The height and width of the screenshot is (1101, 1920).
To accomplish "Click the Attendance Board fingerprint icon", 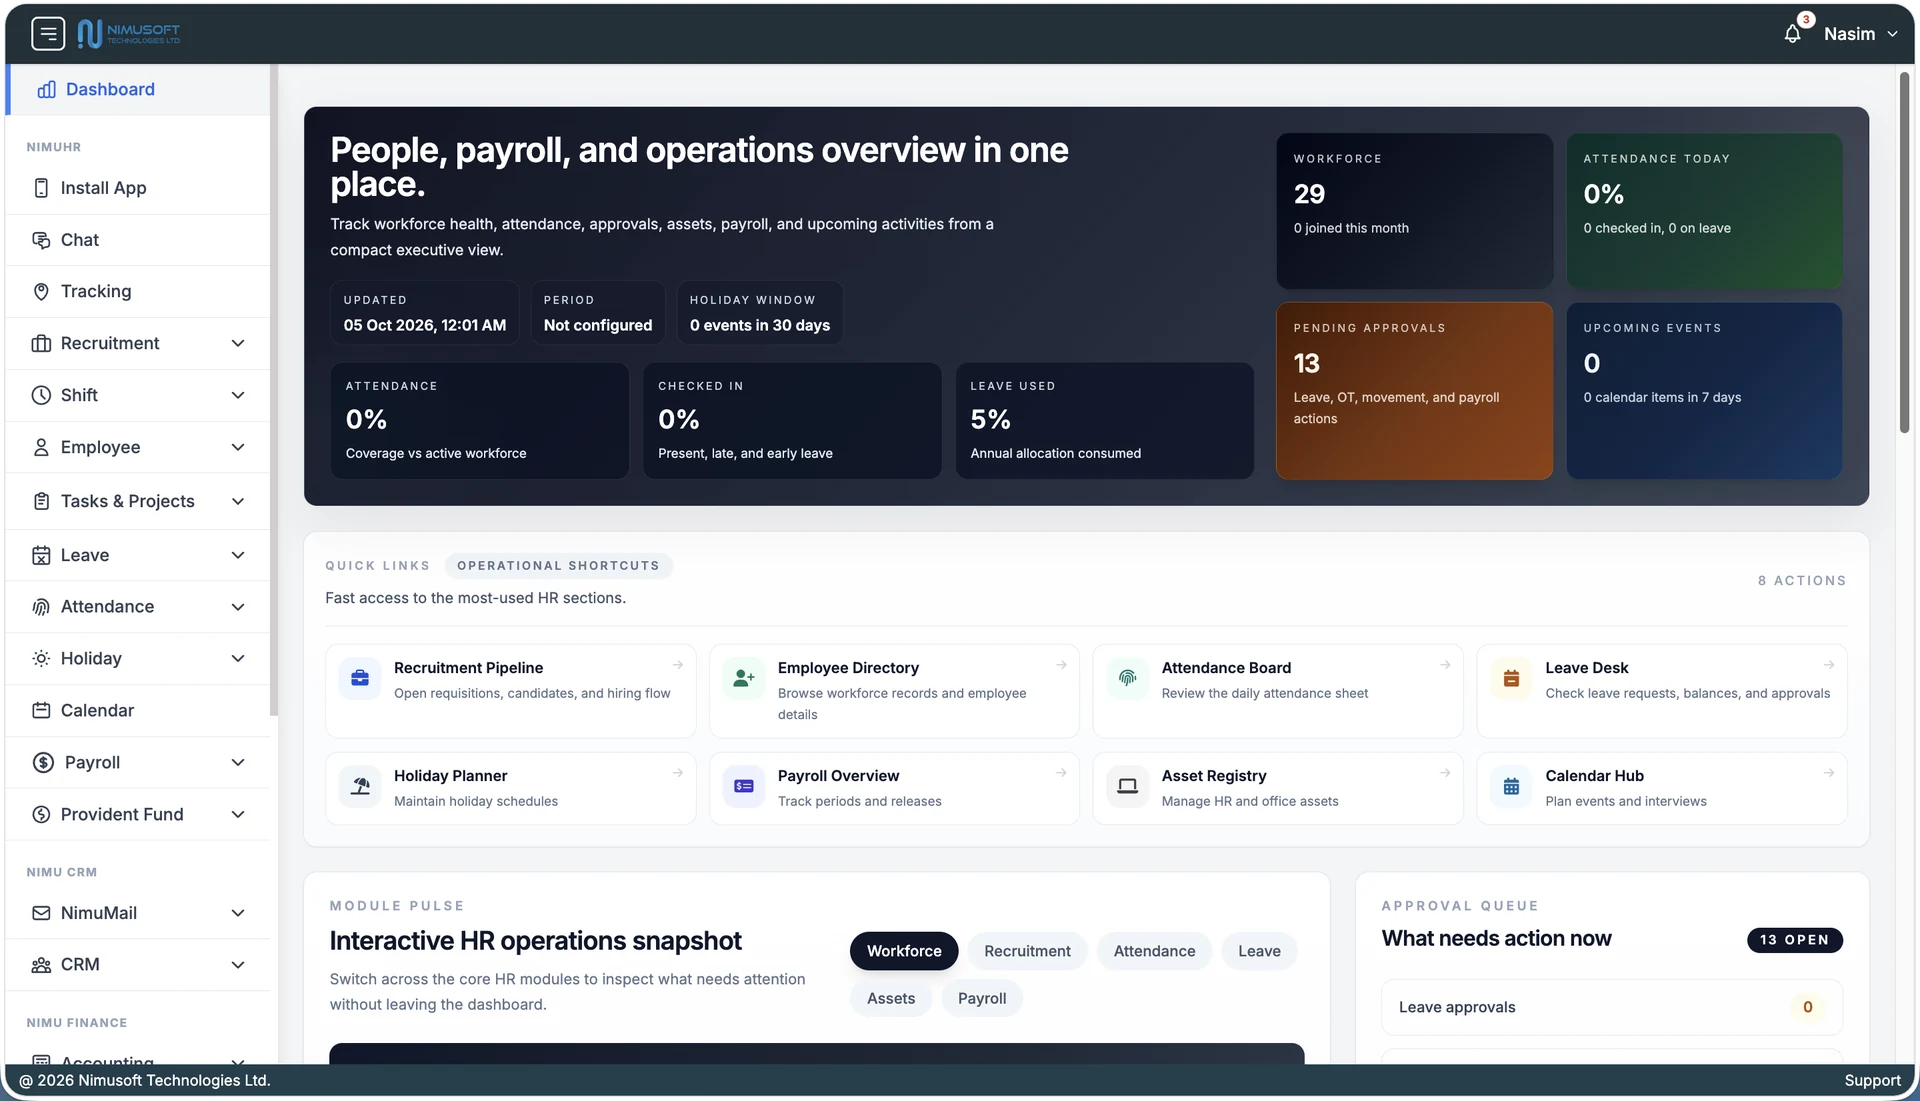I will (x=1127, y=678).
